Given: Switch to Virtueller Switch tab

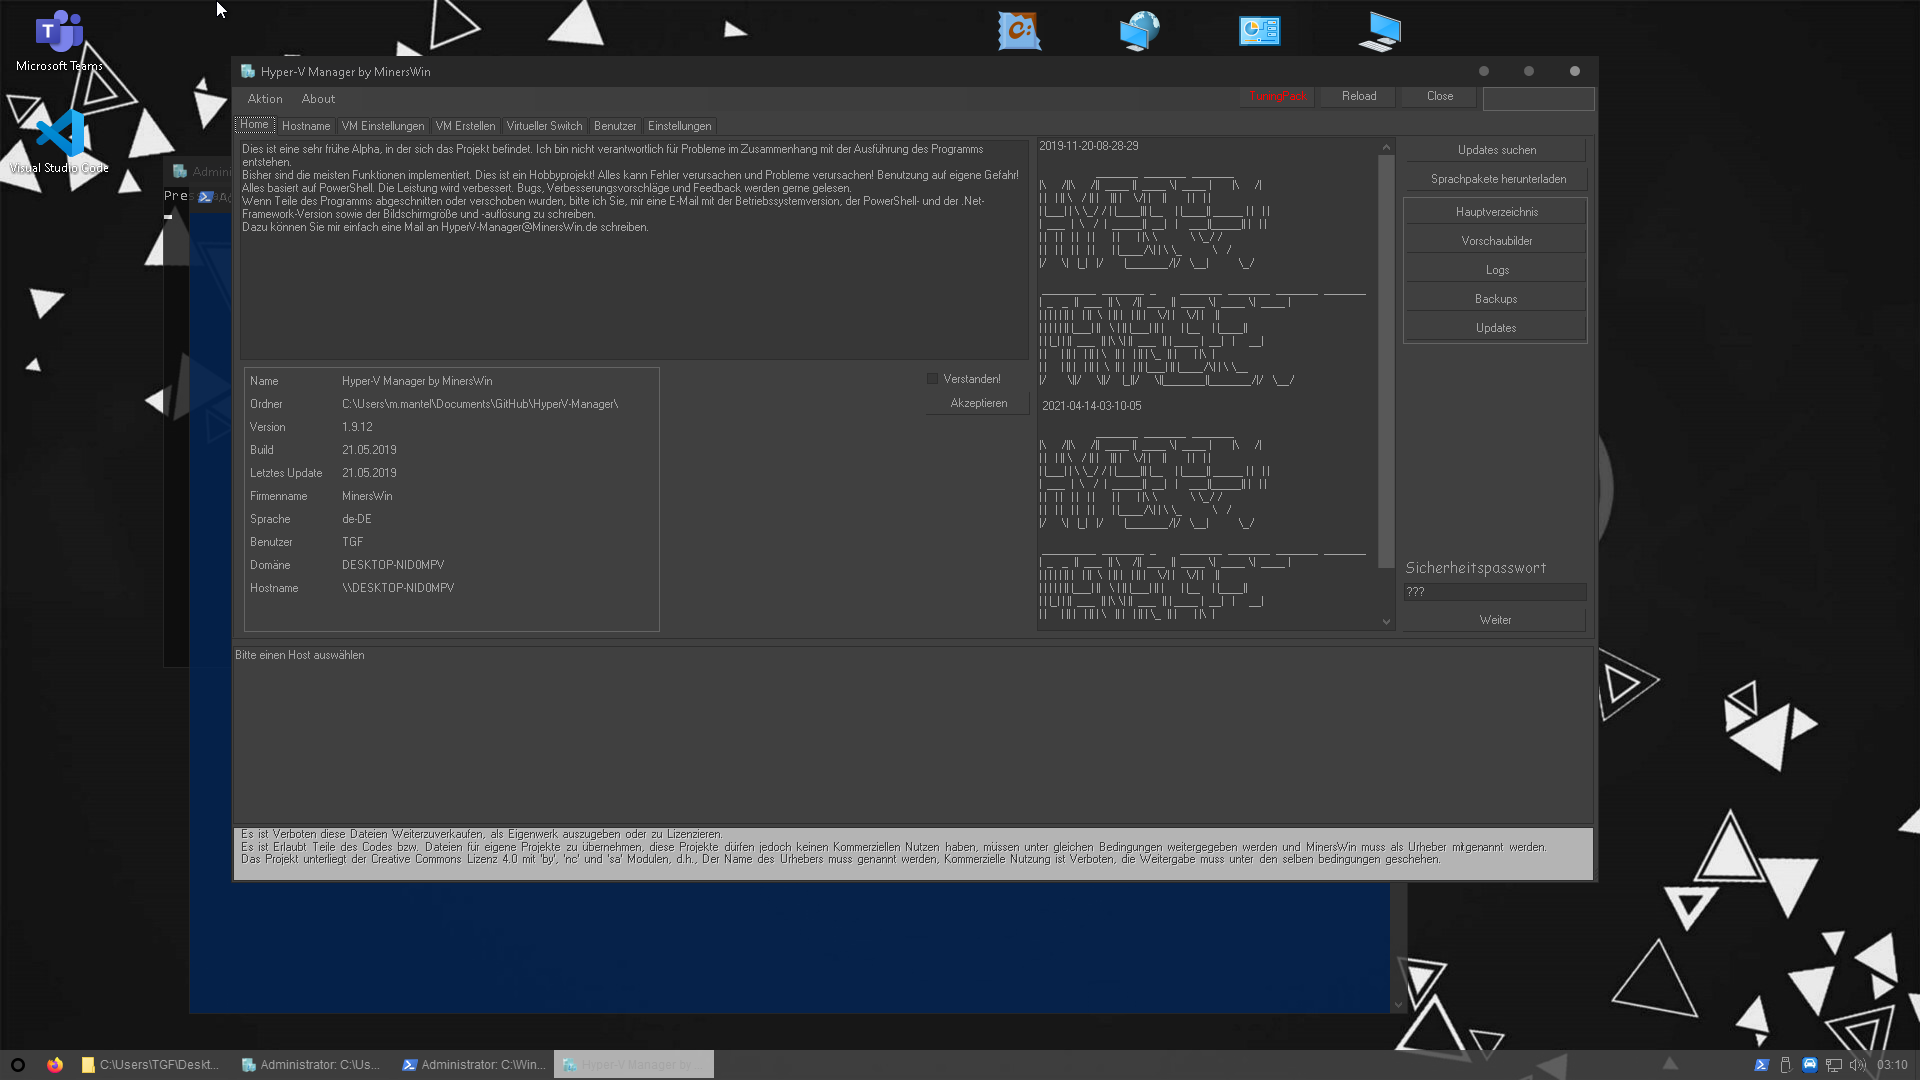Looking at the screenshot, I should [x=543, y=126].
